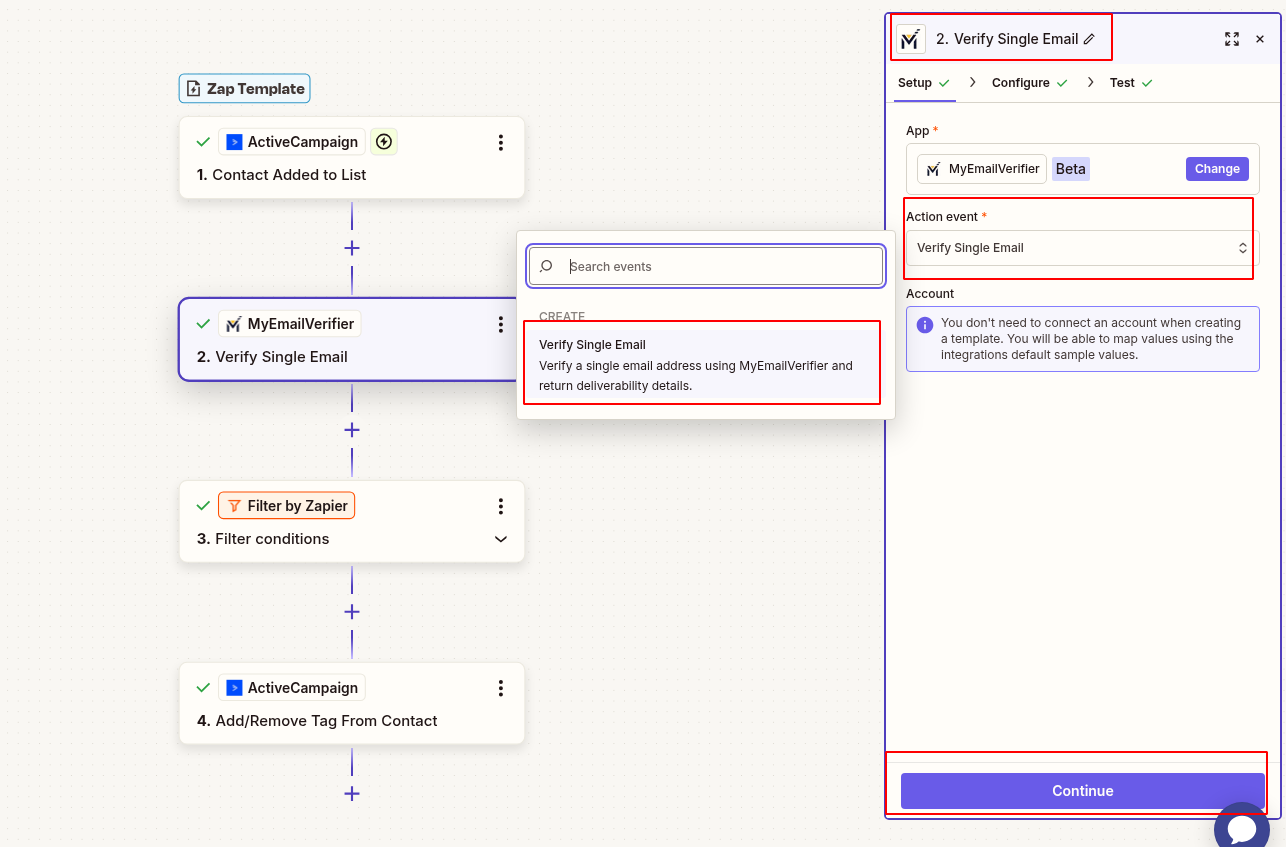Open the Action event dropdown
The width and height of the screenshot is (1286, 847).
(x=1079, y=247)
